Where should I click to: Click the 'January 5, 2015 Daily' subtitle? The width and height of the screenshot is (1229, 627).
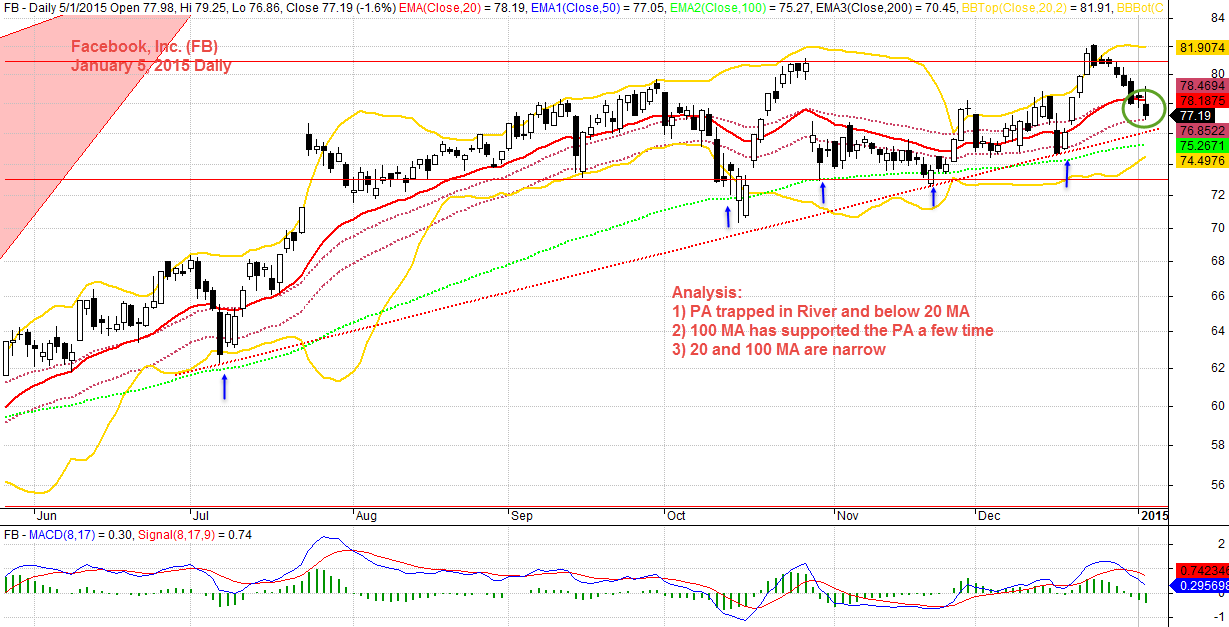[151, 65]
